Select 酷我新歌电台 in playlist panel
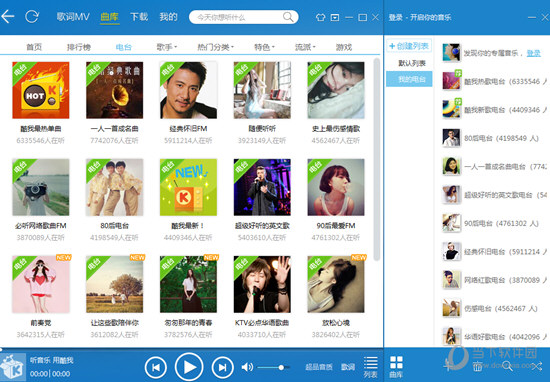Image resolution: width=550 pixels, height=382 pixels. click(x=495, y=110)
